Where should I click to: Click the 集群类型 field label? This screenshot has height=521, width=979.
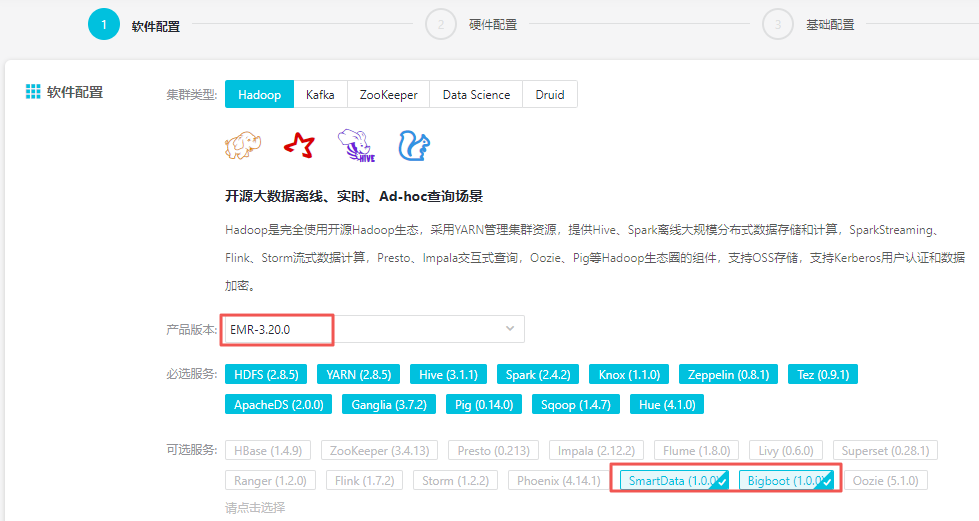pos(192,94)
